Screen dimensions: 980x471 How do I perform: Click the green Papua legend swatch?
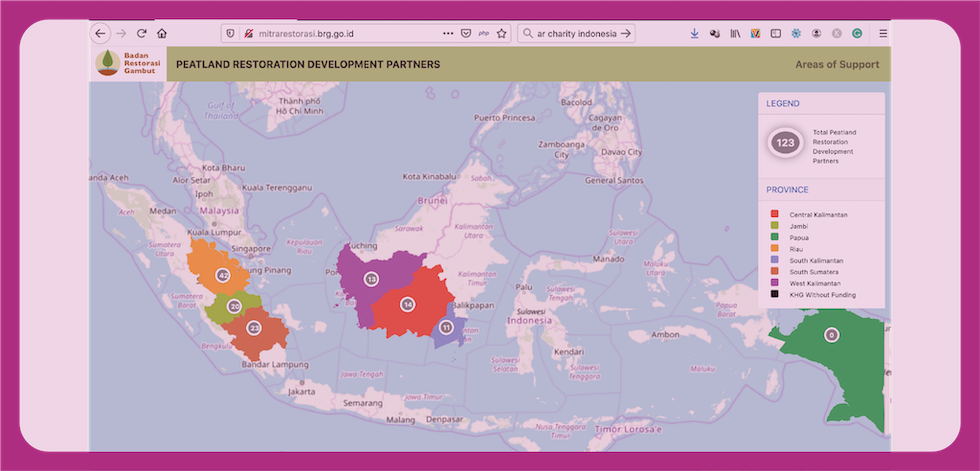point(774,237)
